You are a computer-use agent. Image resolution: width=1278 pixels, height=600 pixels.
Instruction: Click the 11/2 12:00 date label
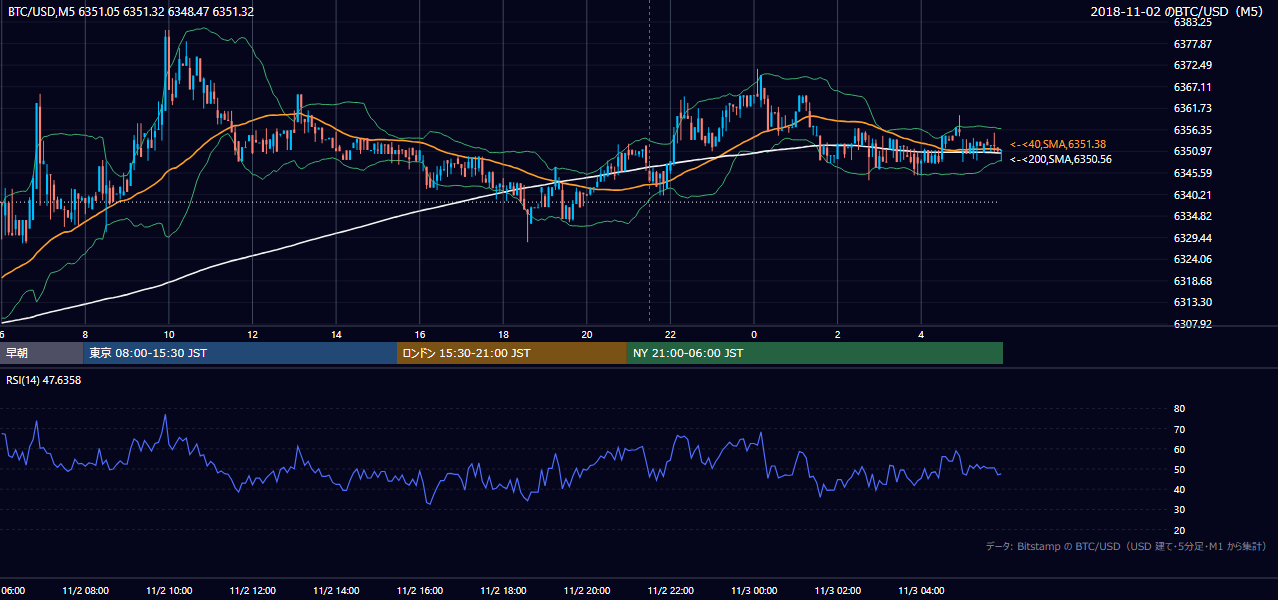[253, 591]
